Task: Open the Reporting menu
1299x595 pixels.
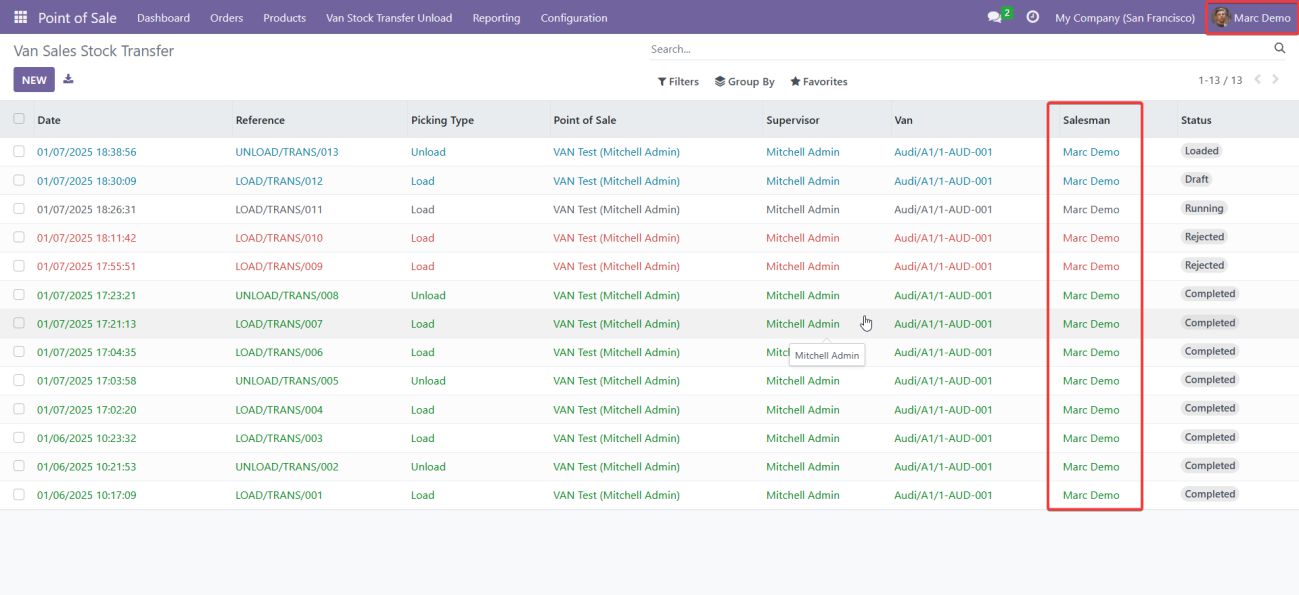Action: tap(496, 18)
